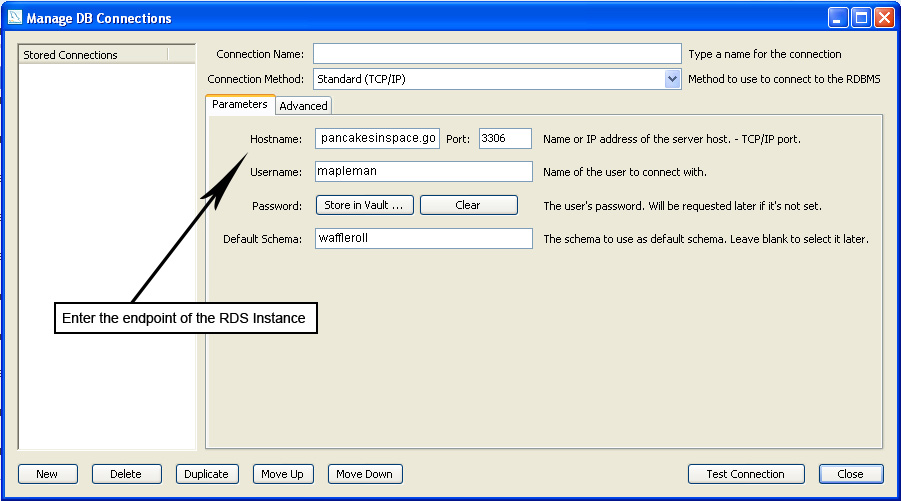Click the Port field showing 3306
This screenshot has width=901, height=501.
tap(505, 138)
